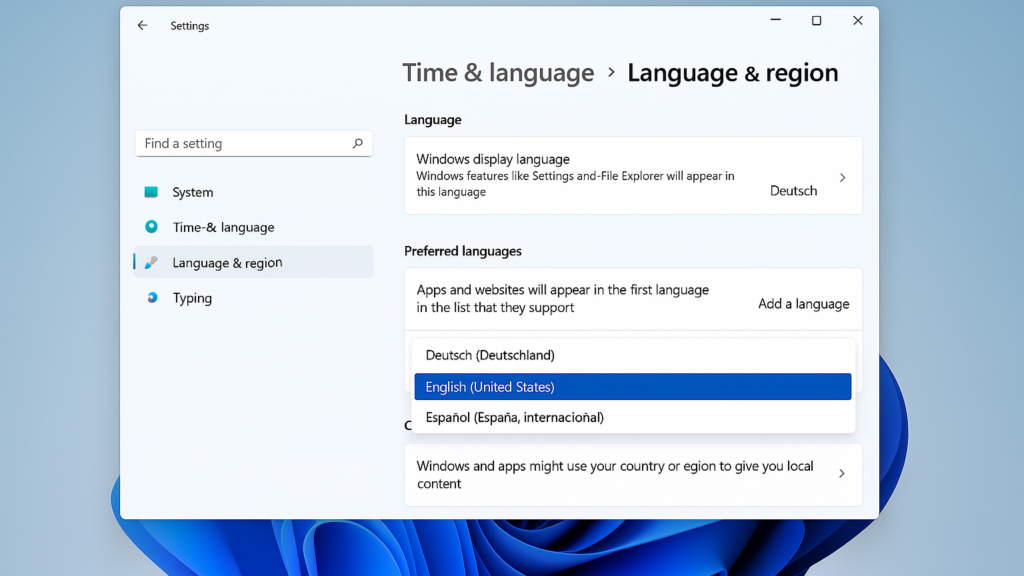Image resolution: width=1024 pixels, height=576 pixels.
Task: Choose Deutsch (Deutschland) from the list
Action: point(633,355)
